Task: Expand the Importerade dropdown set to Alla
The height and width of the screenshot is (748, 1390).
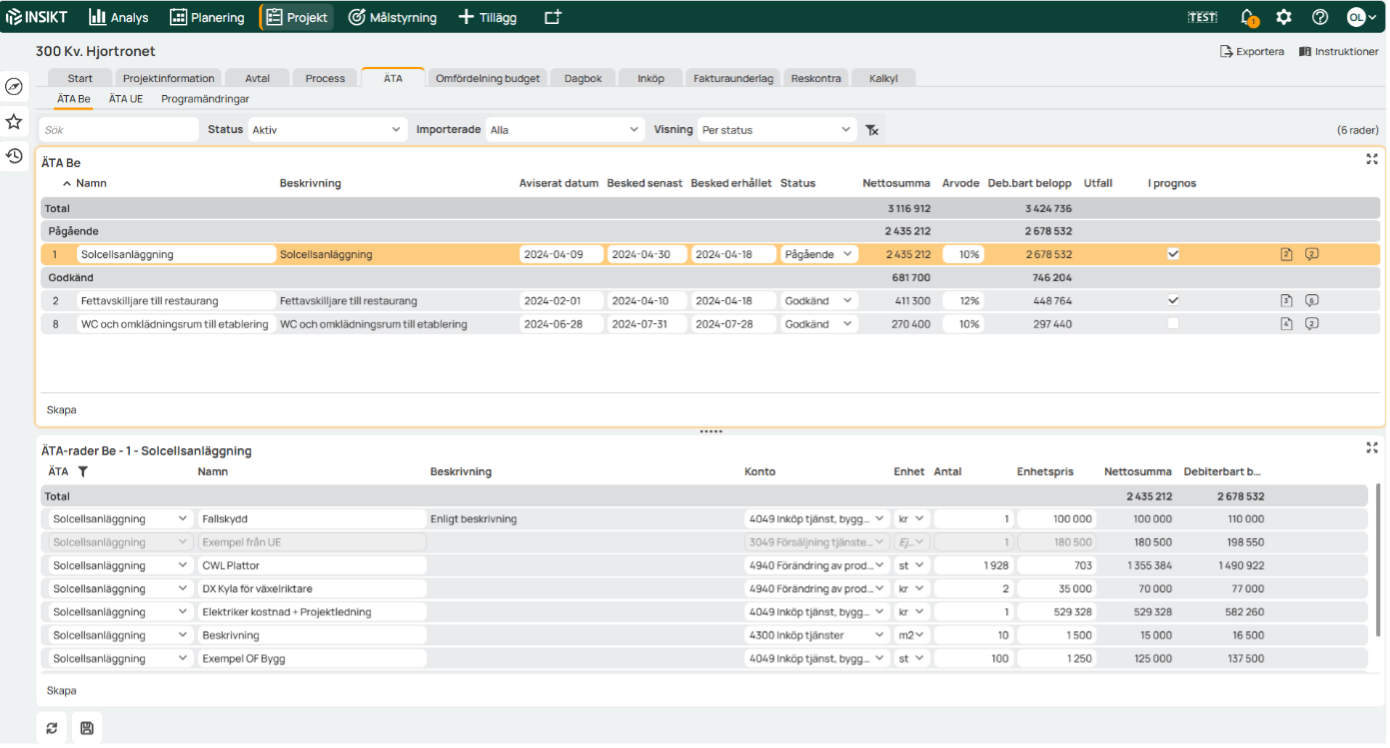Action: pos(564,130)
